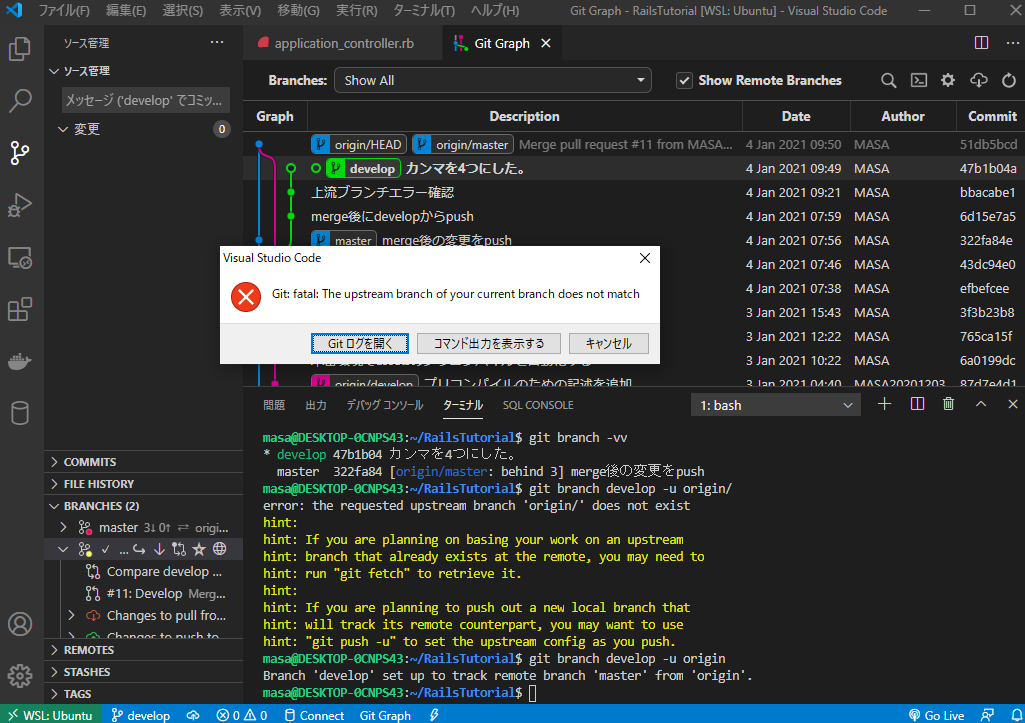This screenshot has height=723, width=1025.
Task: Collapse the BRANCHES (2) section
Action: pyautogui.click(x=144, y=506)
